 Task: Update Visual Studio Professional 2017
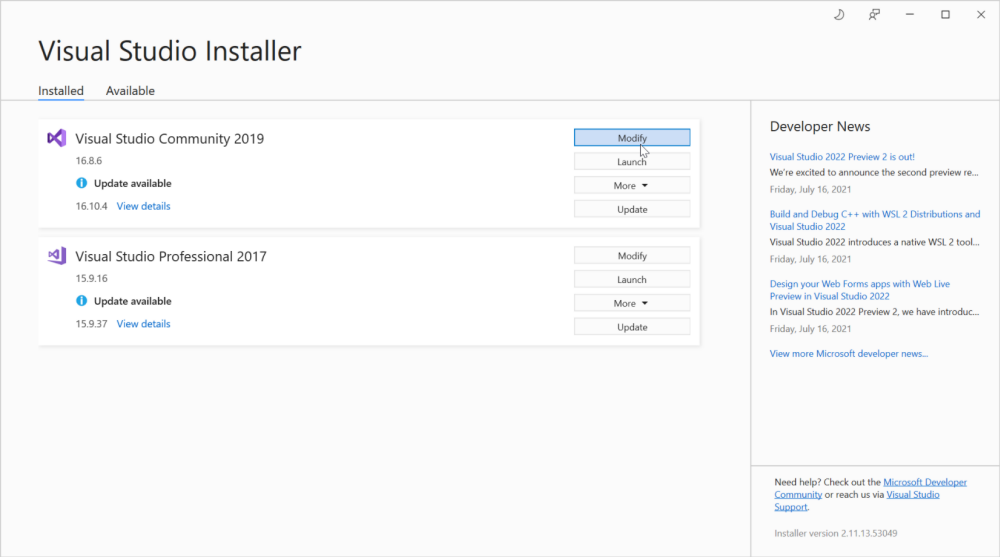[632, 327]
